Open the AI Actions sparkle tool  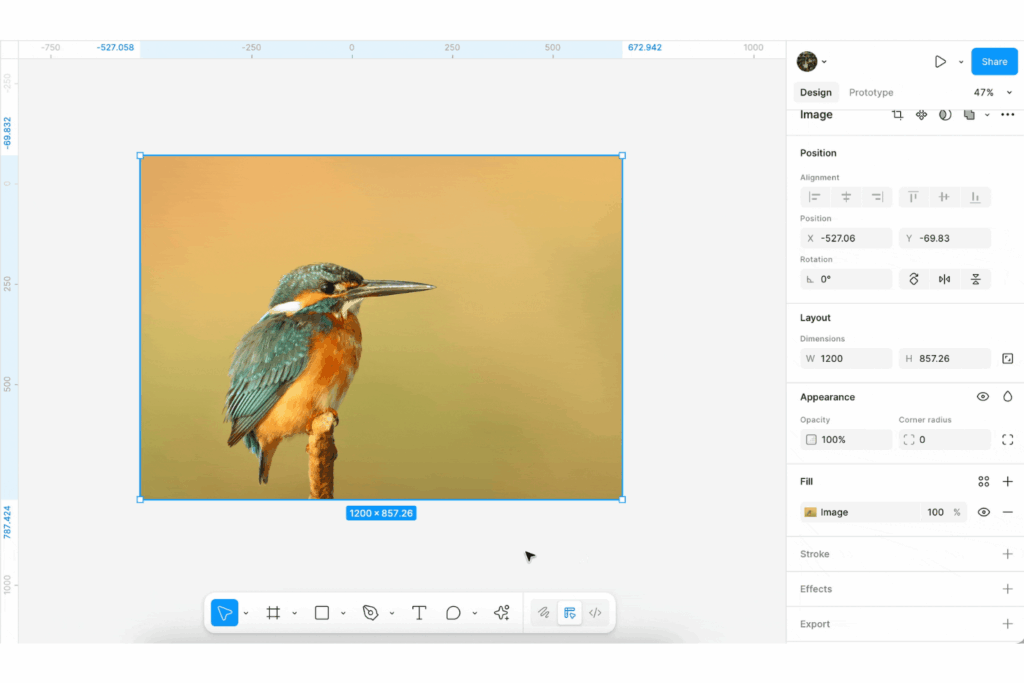[x=502, y=613]
